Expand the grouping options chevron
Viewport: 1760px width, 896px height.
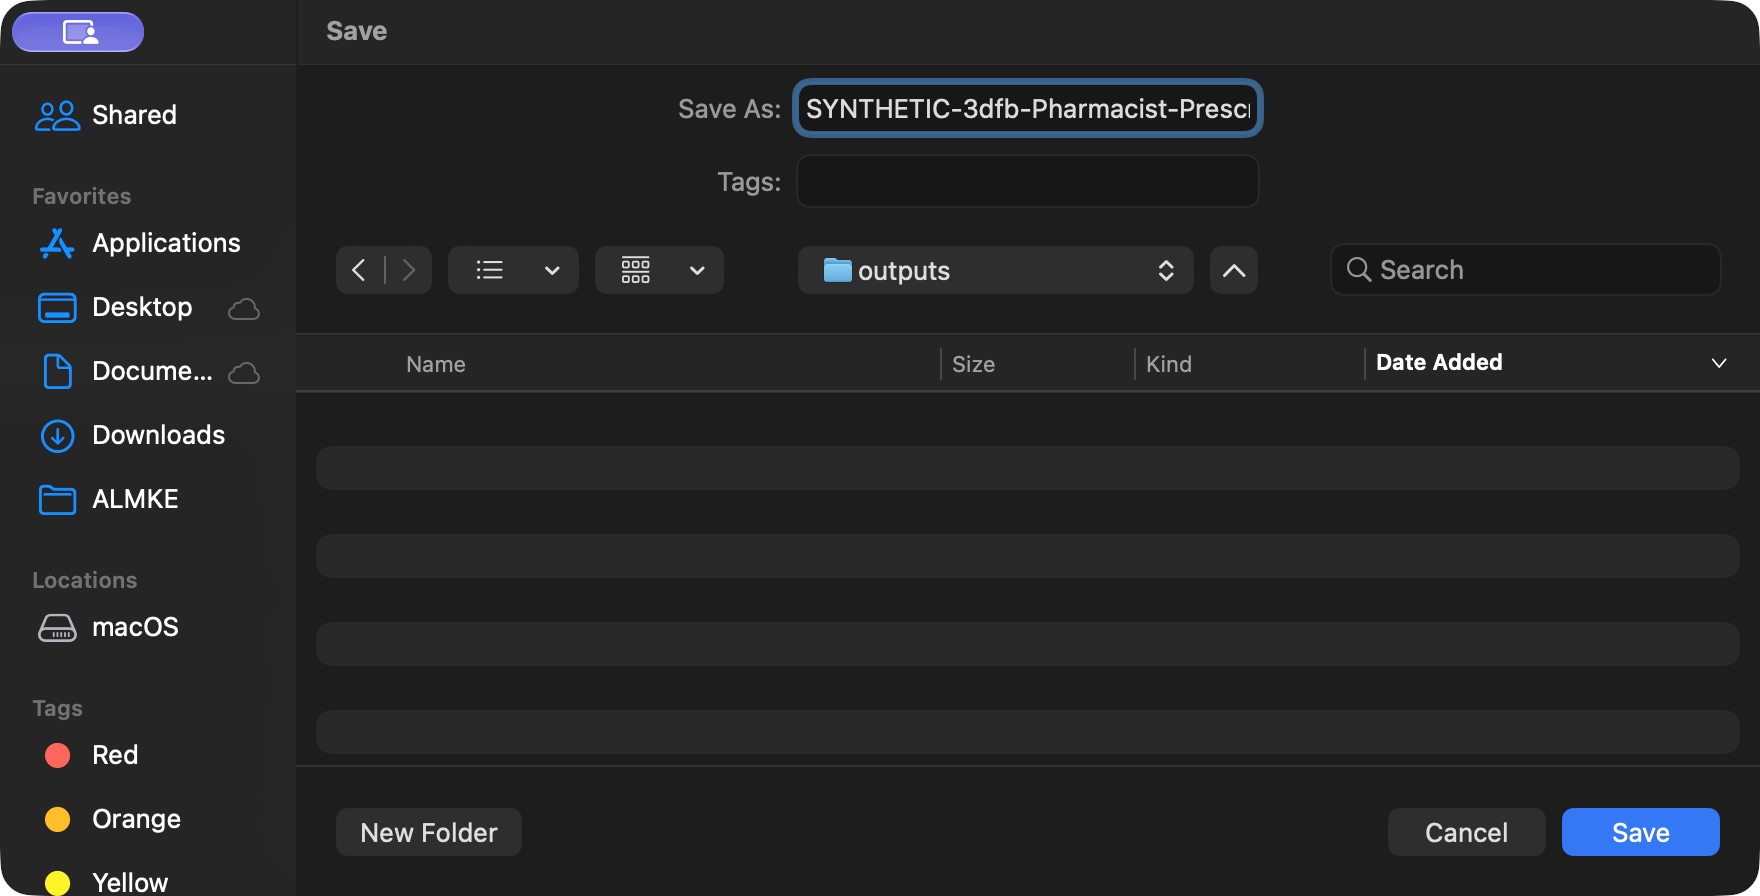coord(698,270)
